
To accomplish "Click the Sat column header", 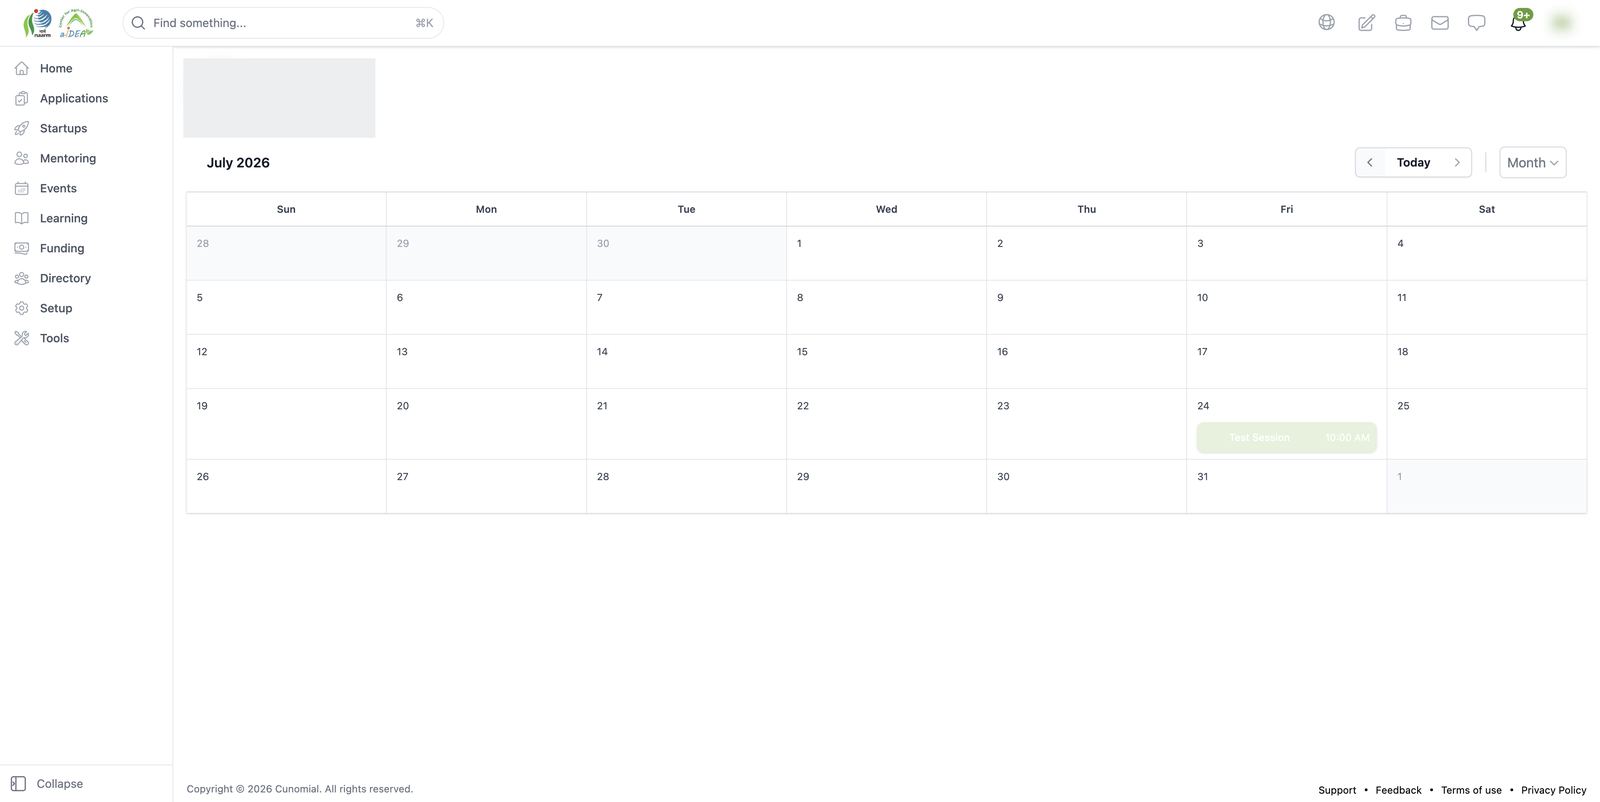I will coord(1486,209).
